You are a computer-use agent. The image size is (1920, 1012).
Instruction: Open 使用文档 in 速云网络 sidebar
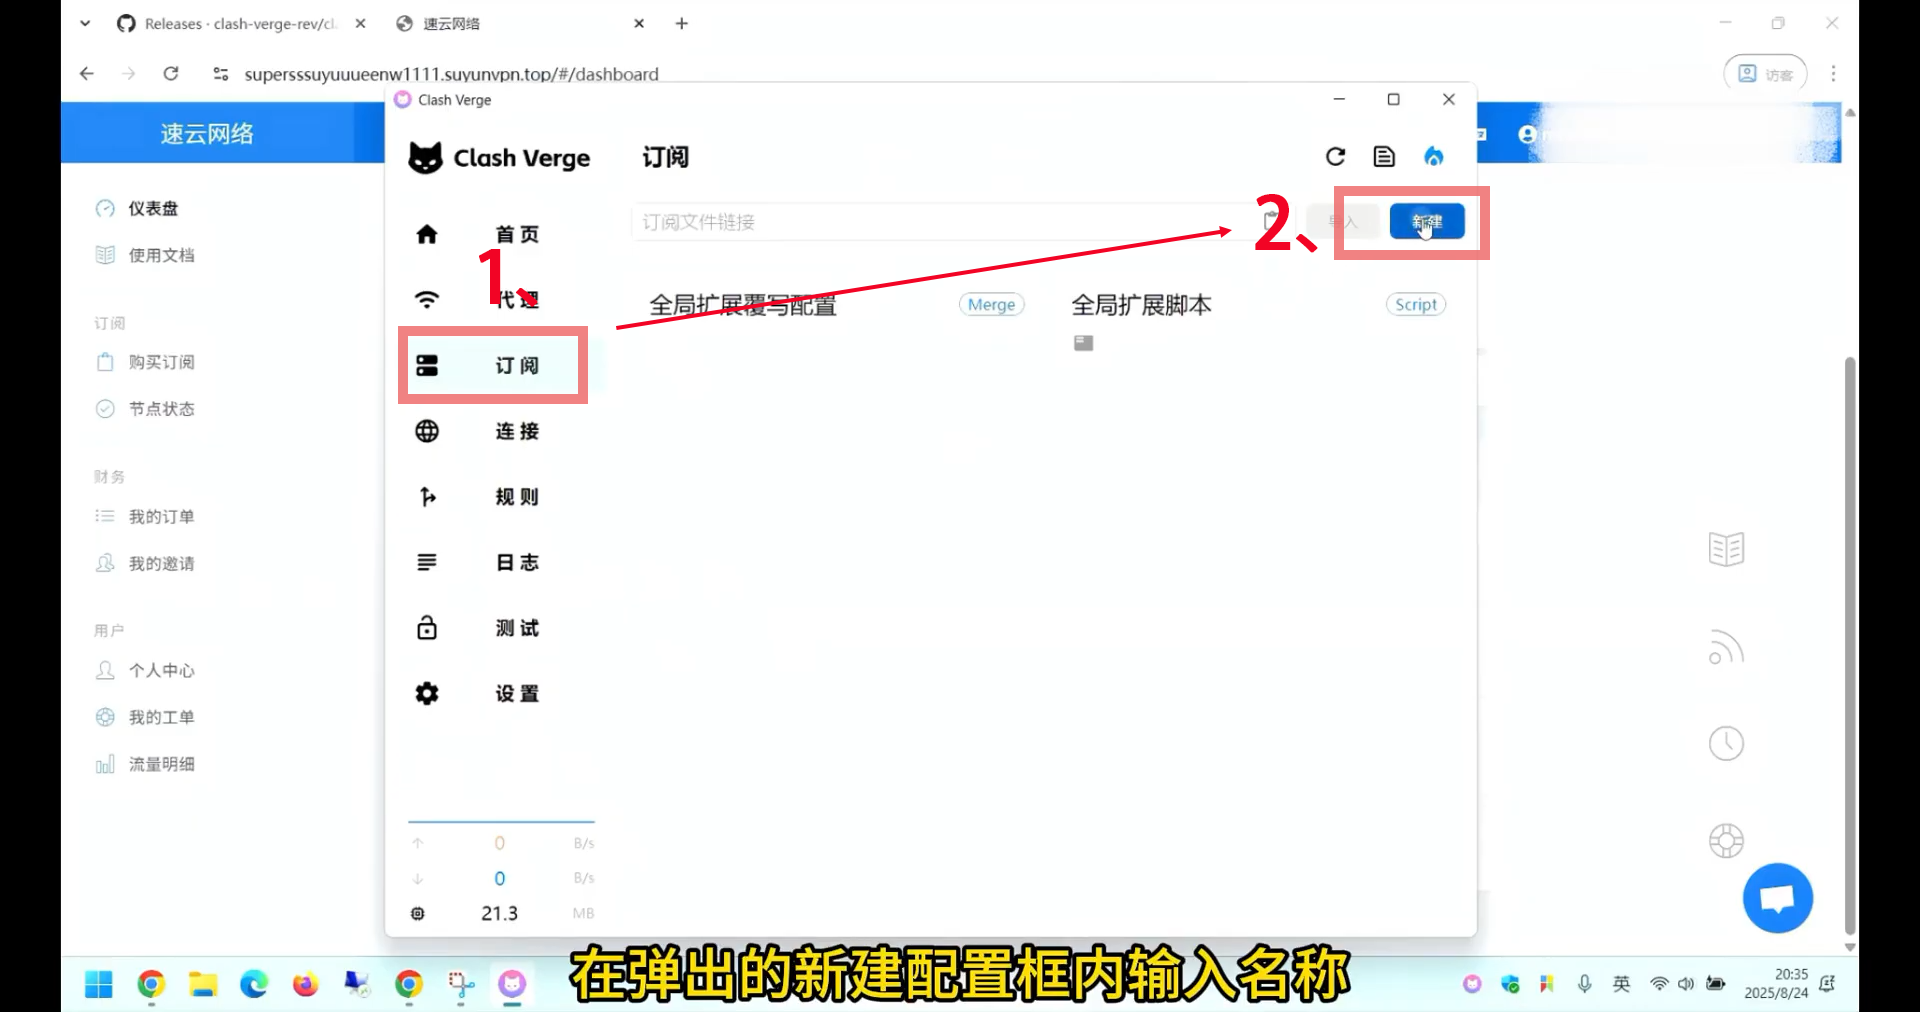click(x=161, y=255)
